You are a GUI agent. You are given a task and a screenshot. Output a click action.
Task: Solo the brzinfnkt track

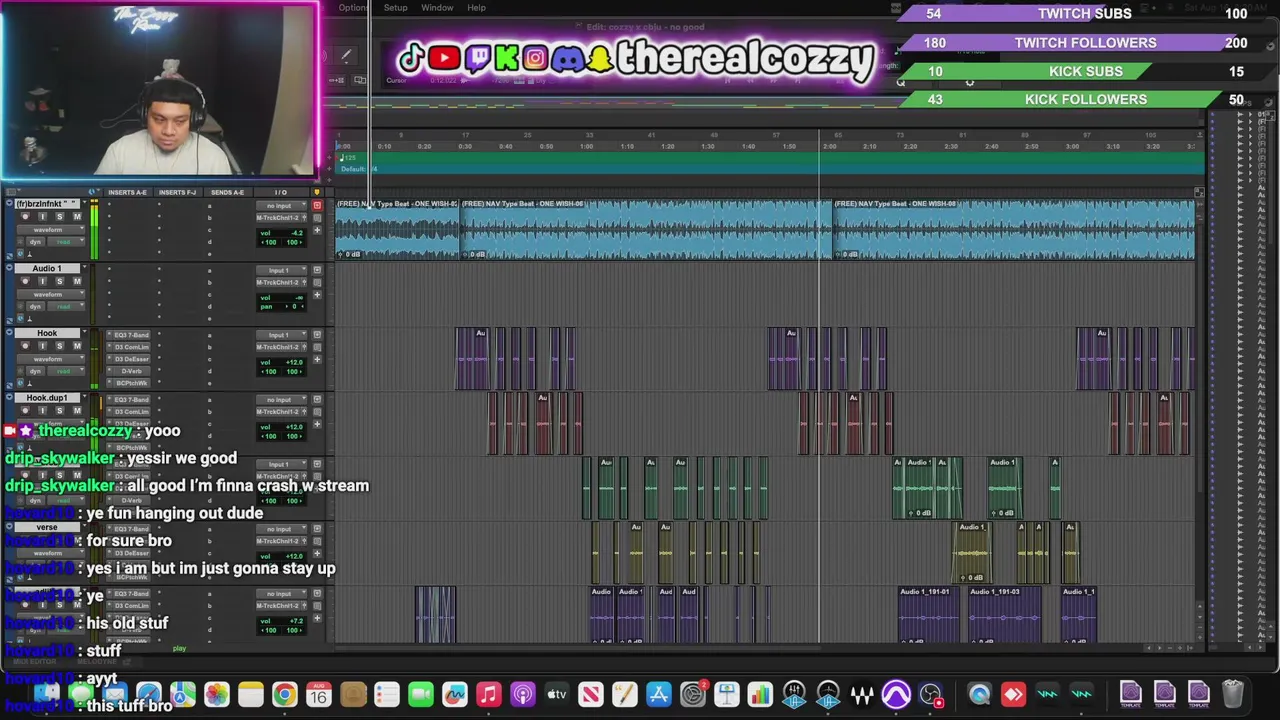pyautogui.click(x=59, y=217)
